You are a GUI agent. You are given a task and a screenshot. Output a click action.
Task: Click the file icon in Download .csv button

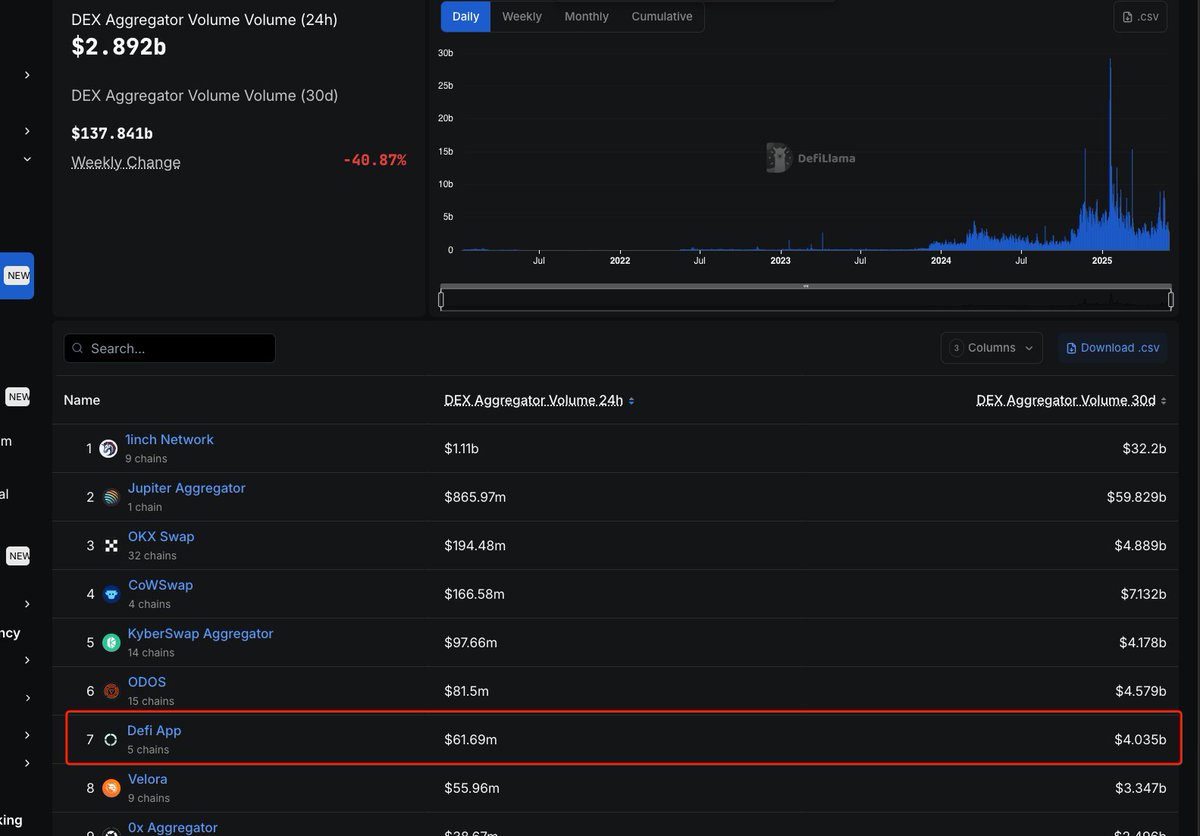1072,348
